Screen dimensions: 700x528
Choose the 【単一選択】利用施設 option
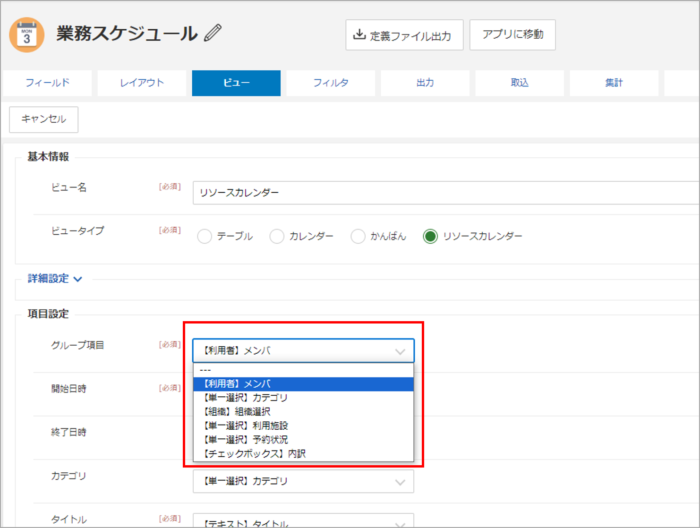click(304, 426)
